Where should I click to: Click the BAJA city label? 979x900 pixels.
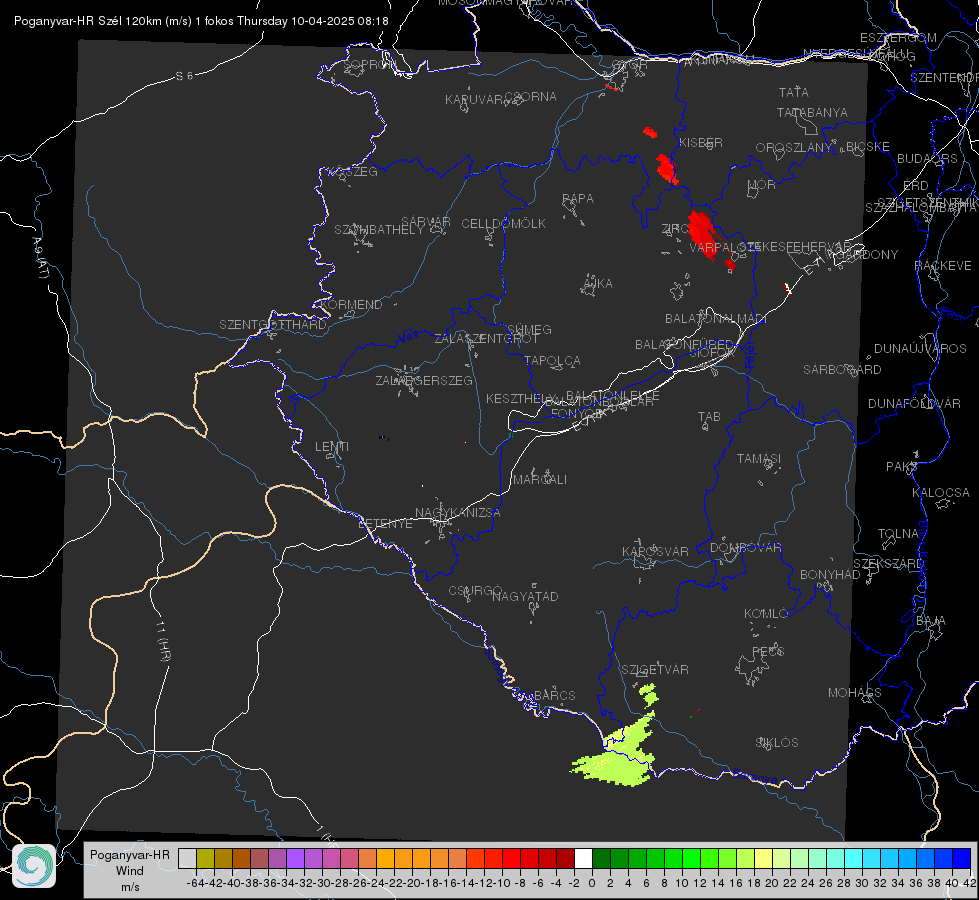[931, 620]
